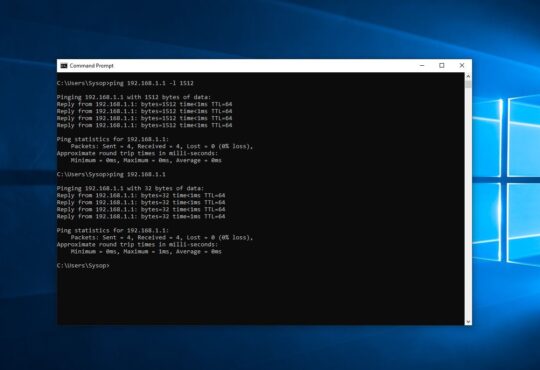Click the scrollbar up arrow

[468, 76]
